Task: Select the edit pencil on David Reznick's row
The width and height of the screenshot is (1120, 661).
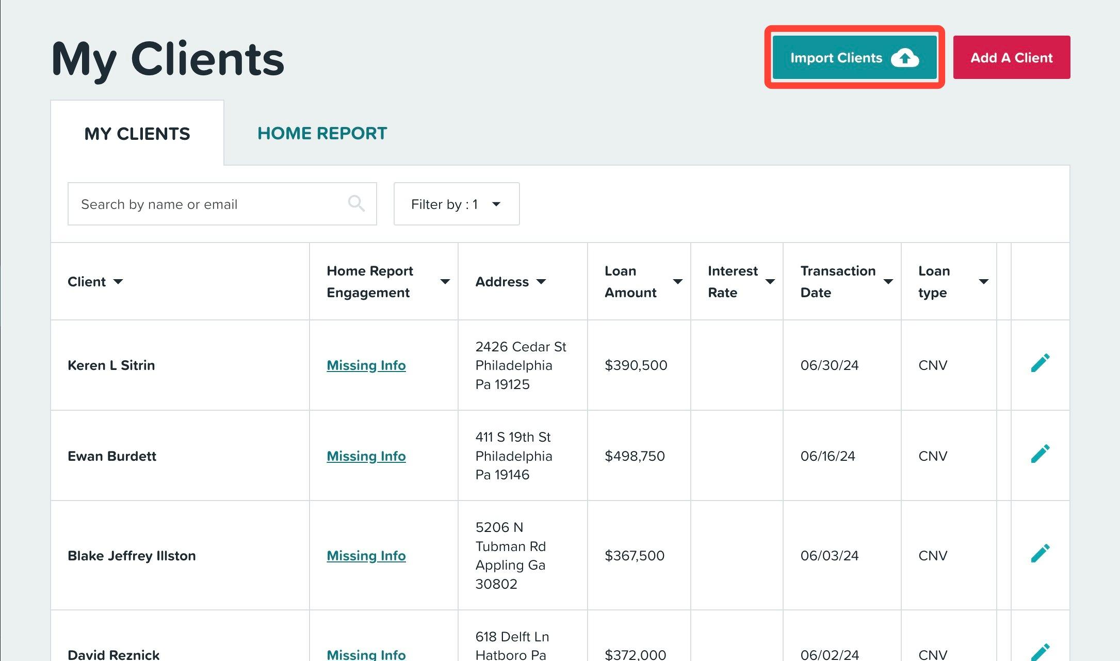Action: [x=1040, y=651]
